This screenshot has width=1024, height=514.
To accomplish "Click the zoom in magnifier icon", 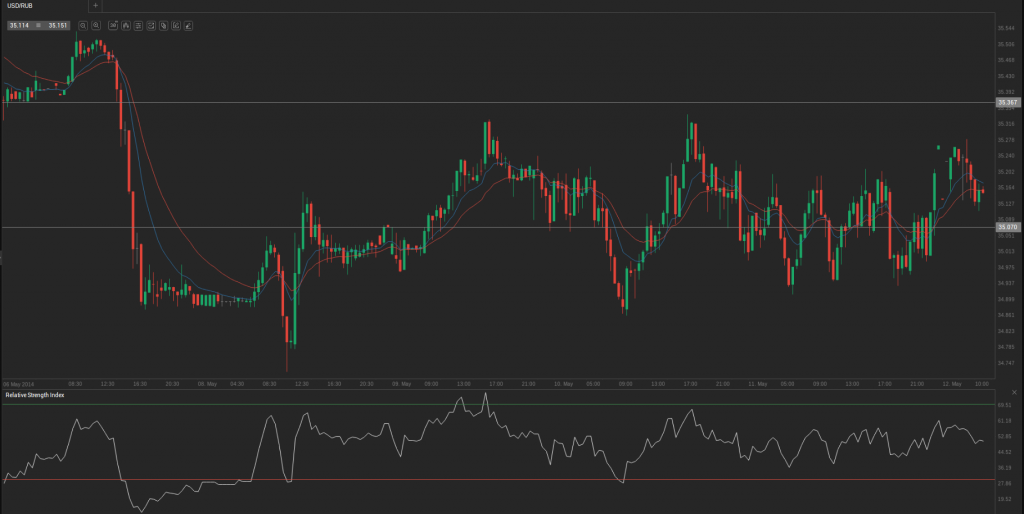I will tap(96, 24).
